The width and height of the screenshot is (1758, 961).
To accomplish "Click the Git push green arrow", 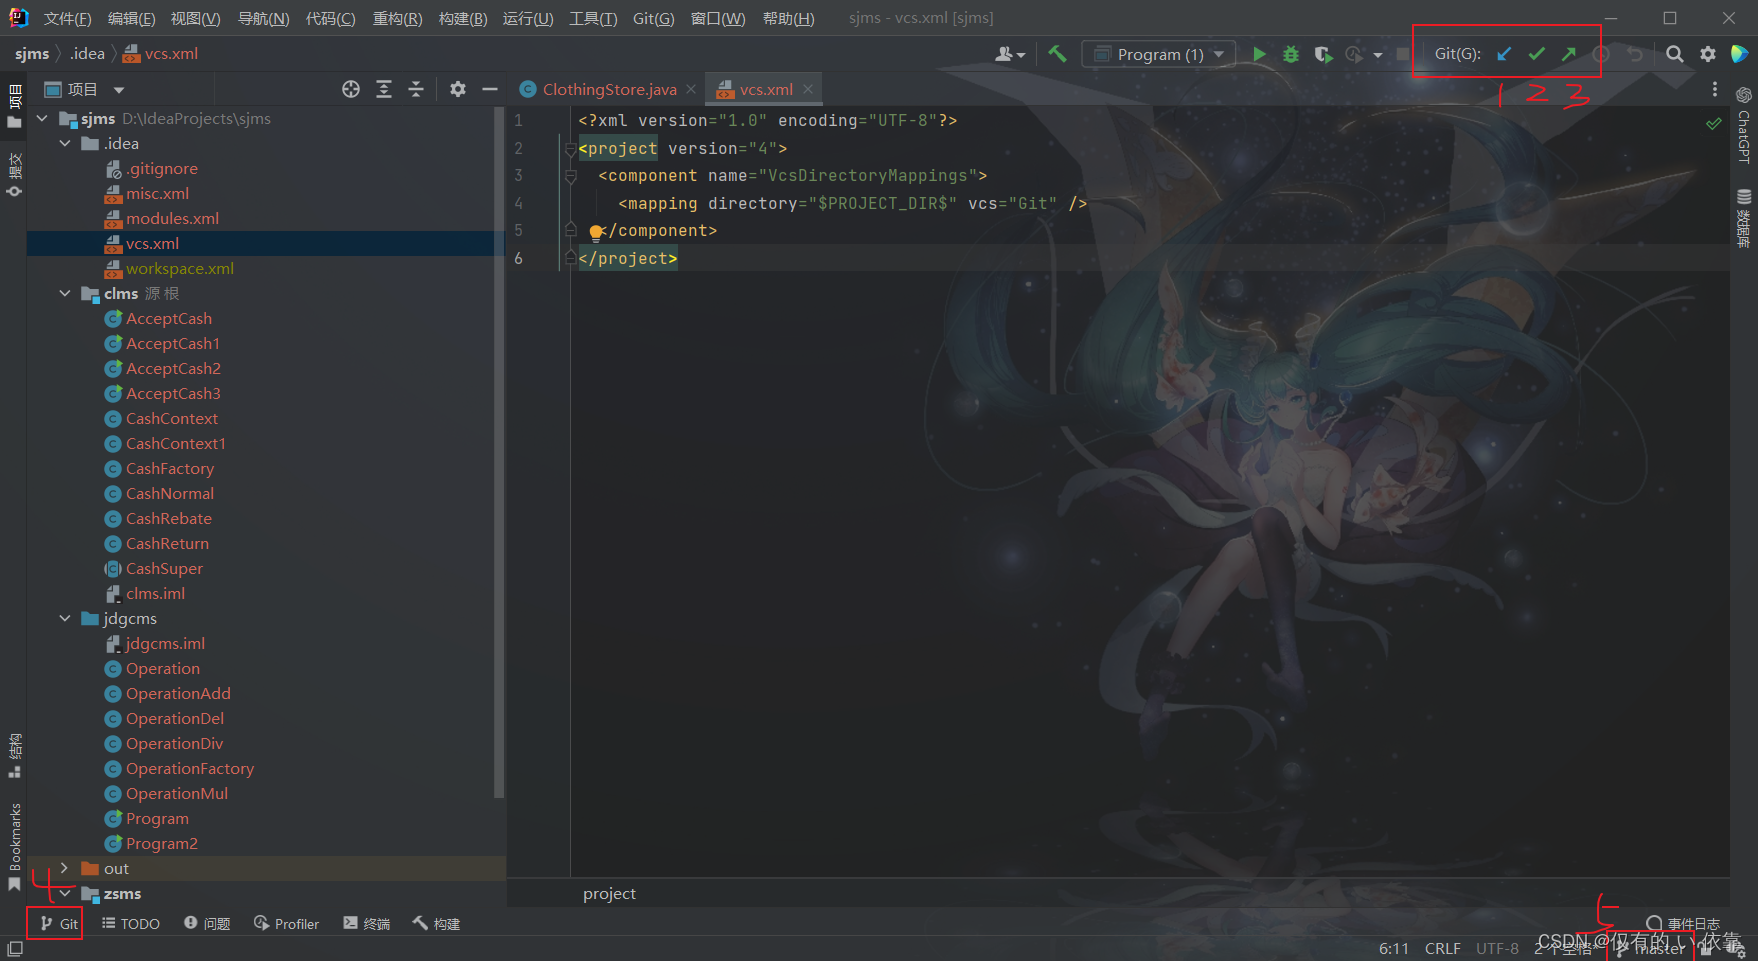I will coord(1569,54).
